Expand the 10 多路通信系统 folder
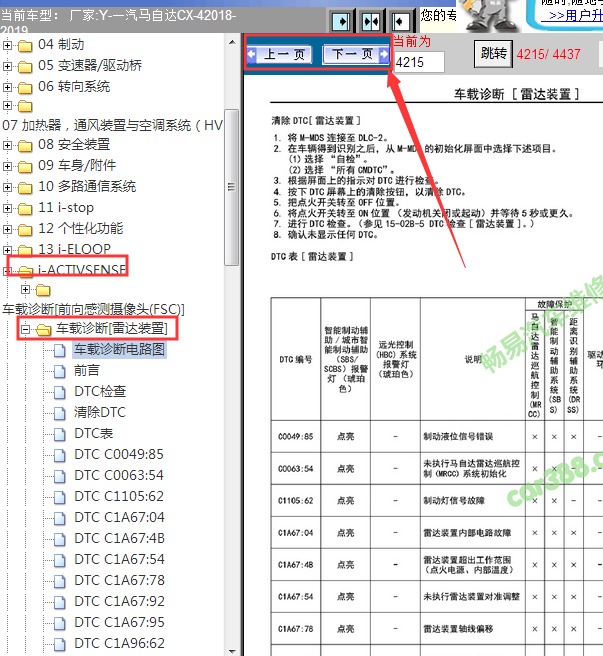 [7, 187]
